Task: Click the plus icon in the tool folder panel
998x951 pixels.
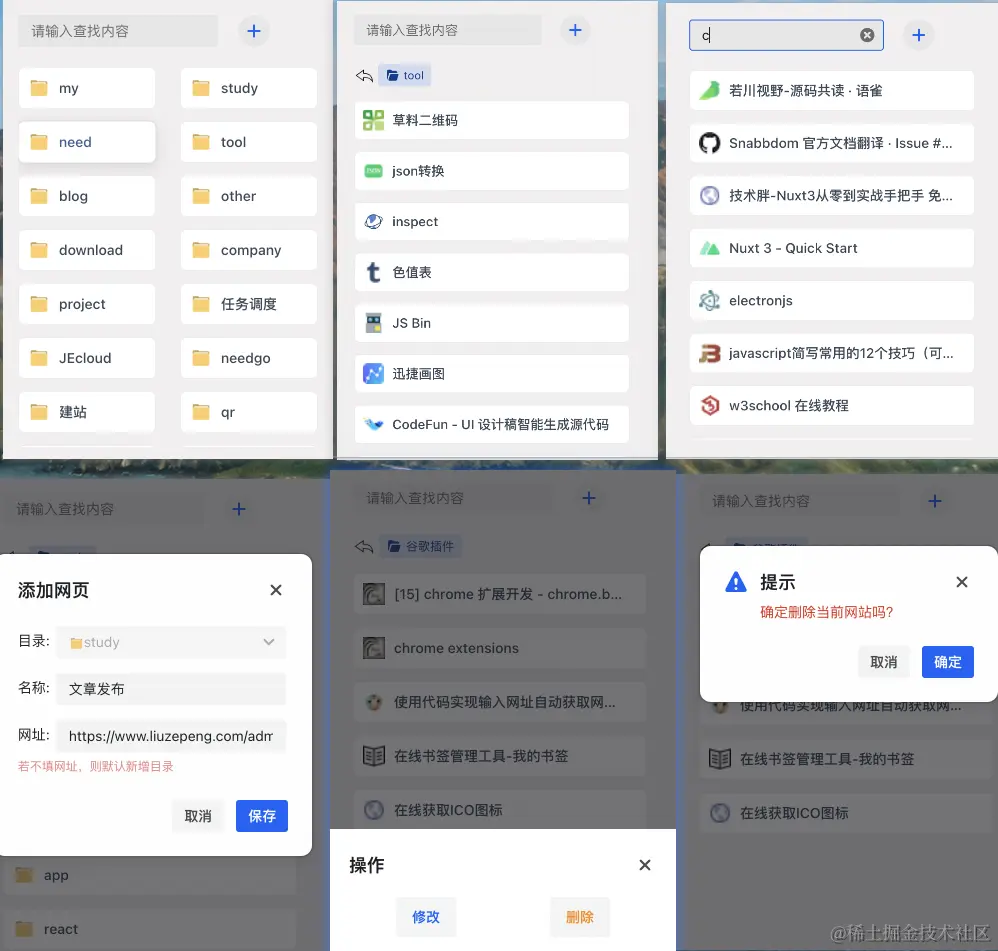Action: [x=575, y=30]
